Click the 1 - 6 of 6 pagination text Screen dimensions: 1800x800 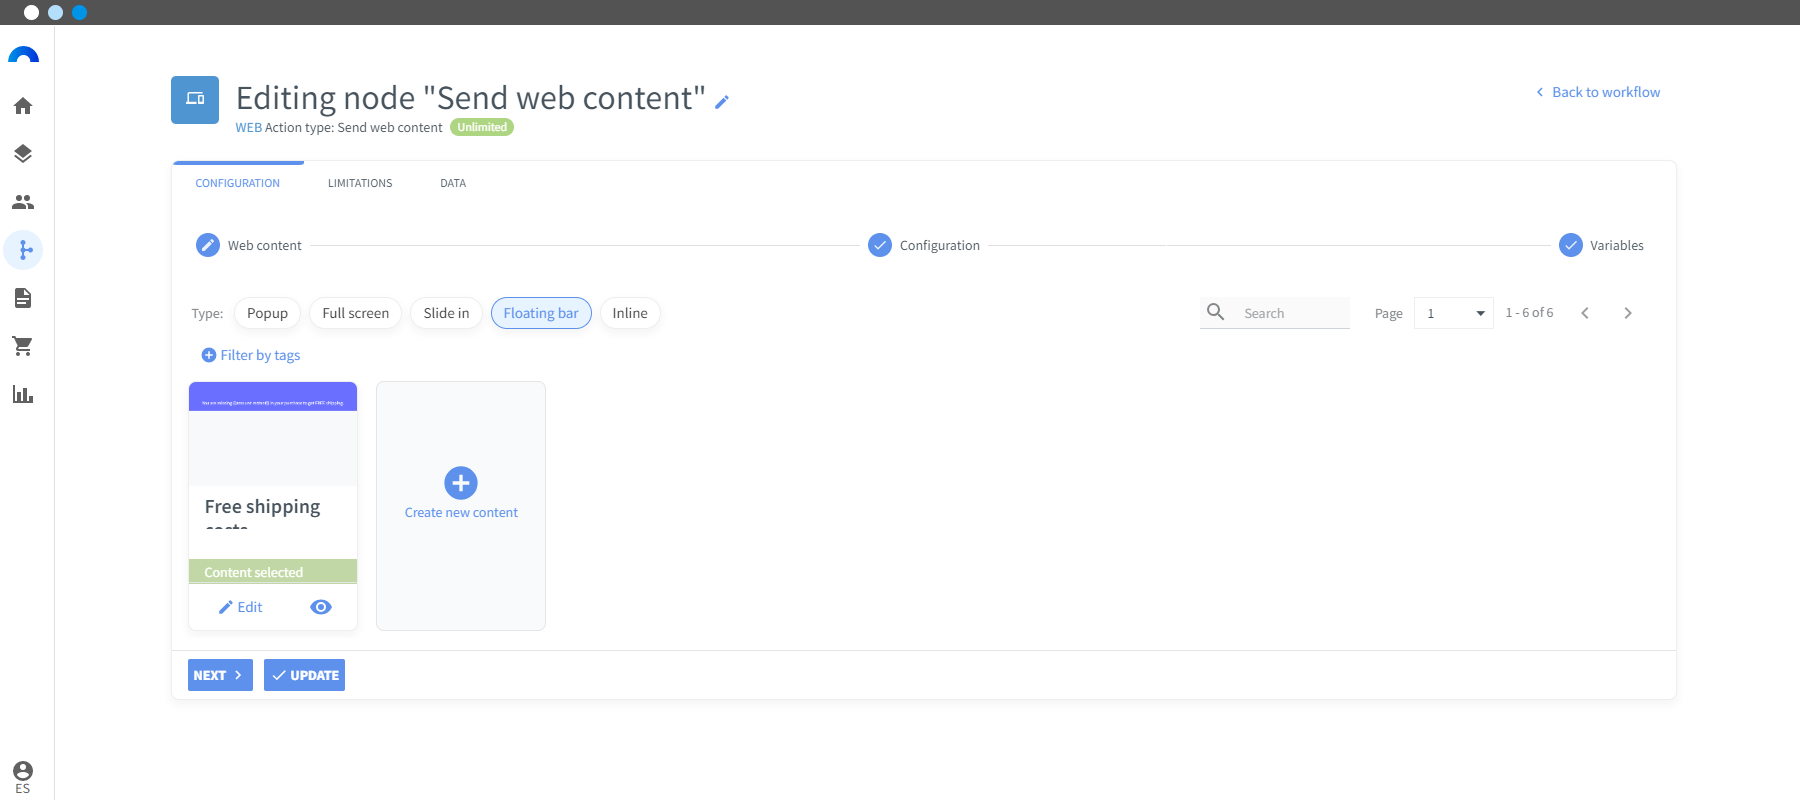point(1530,313)
